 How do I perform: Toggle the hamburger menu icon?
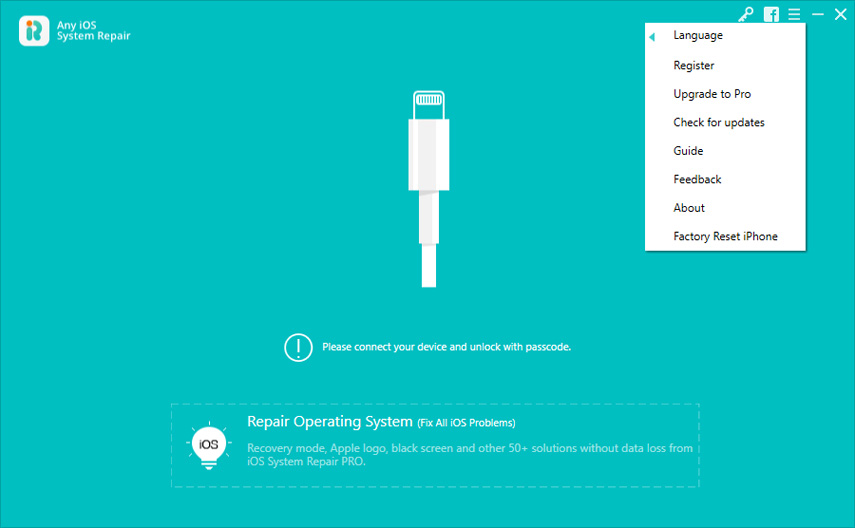point(794,15)
